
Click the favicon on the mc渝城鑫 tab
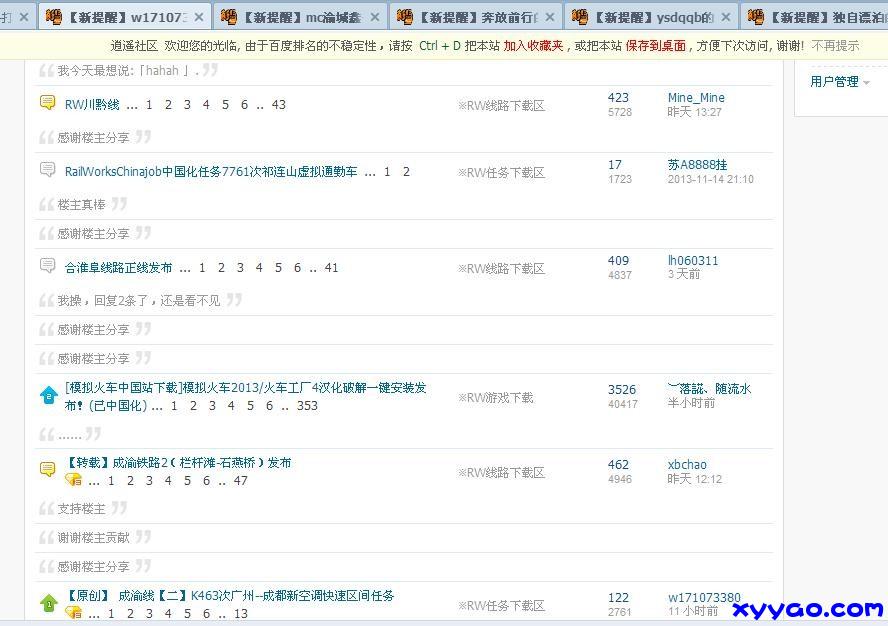tap(229, 17)
